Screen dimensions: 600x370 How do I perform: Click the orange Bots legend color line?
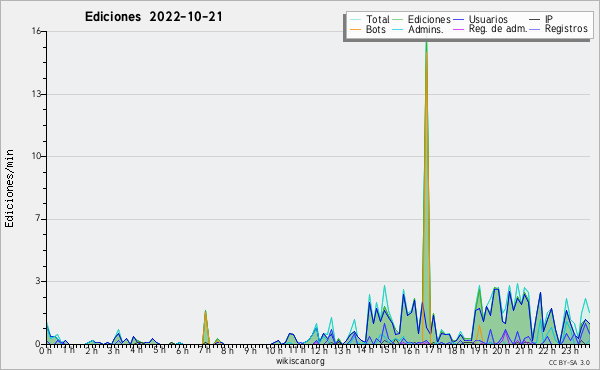tap(355, 29)
